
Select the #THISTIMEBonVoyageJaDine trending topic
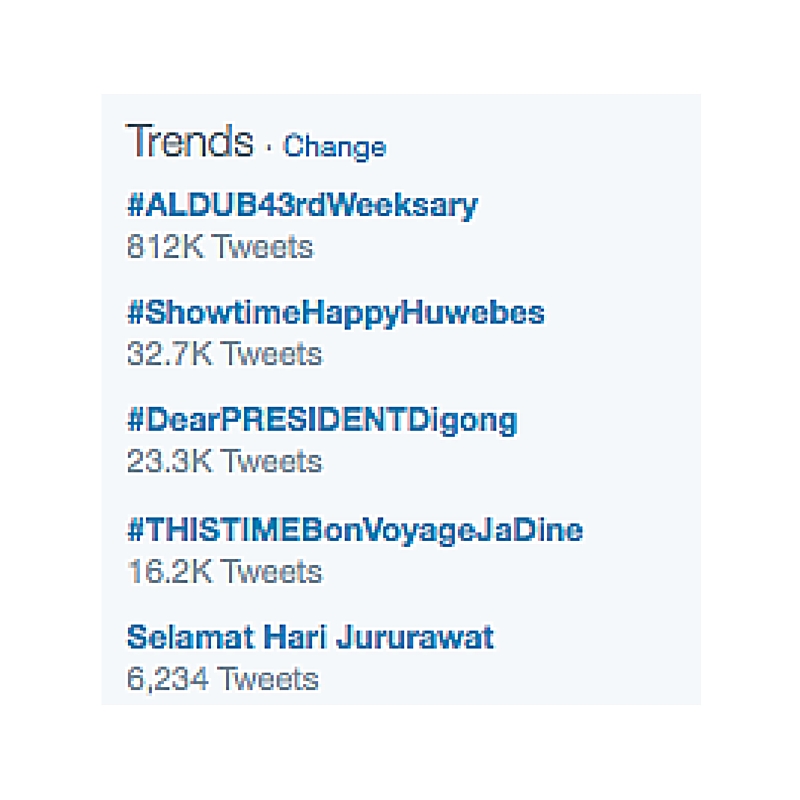(x=354, y=530)
